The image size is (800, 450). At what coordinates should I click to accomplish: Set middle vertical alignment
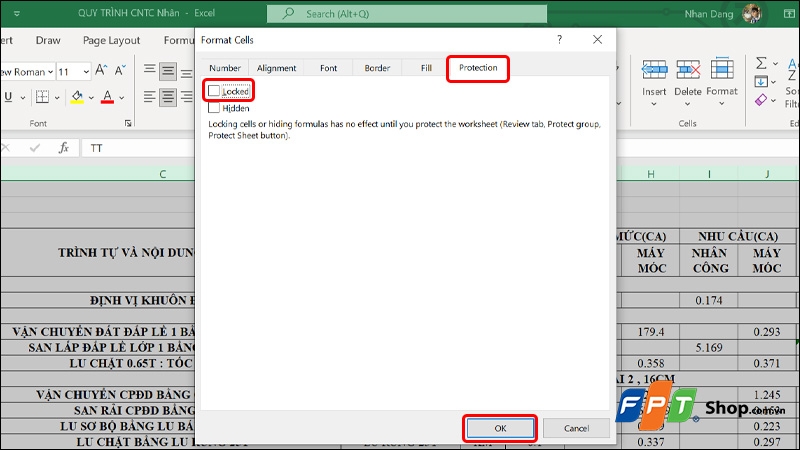pyautogui.click(x=168, y=71)
